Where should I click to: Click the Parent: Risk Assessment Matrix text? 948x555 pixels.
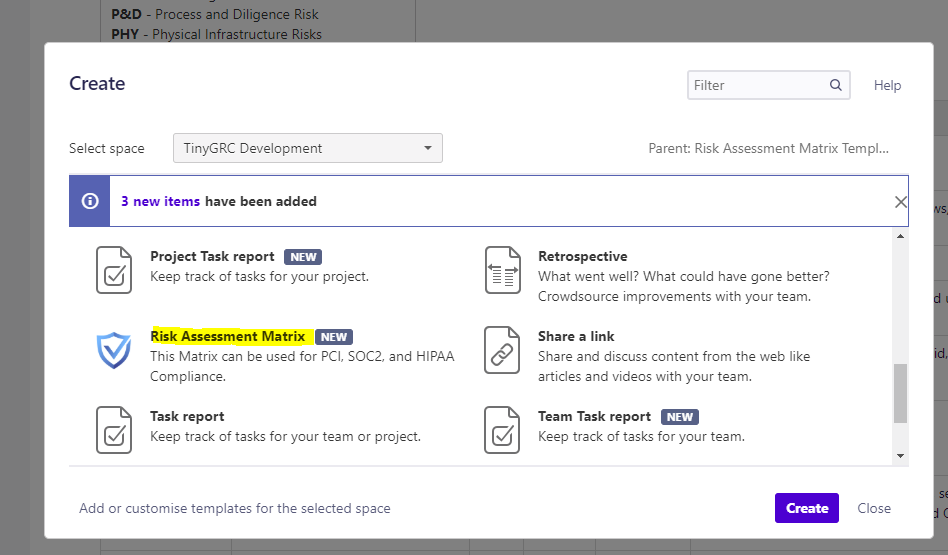768,148
